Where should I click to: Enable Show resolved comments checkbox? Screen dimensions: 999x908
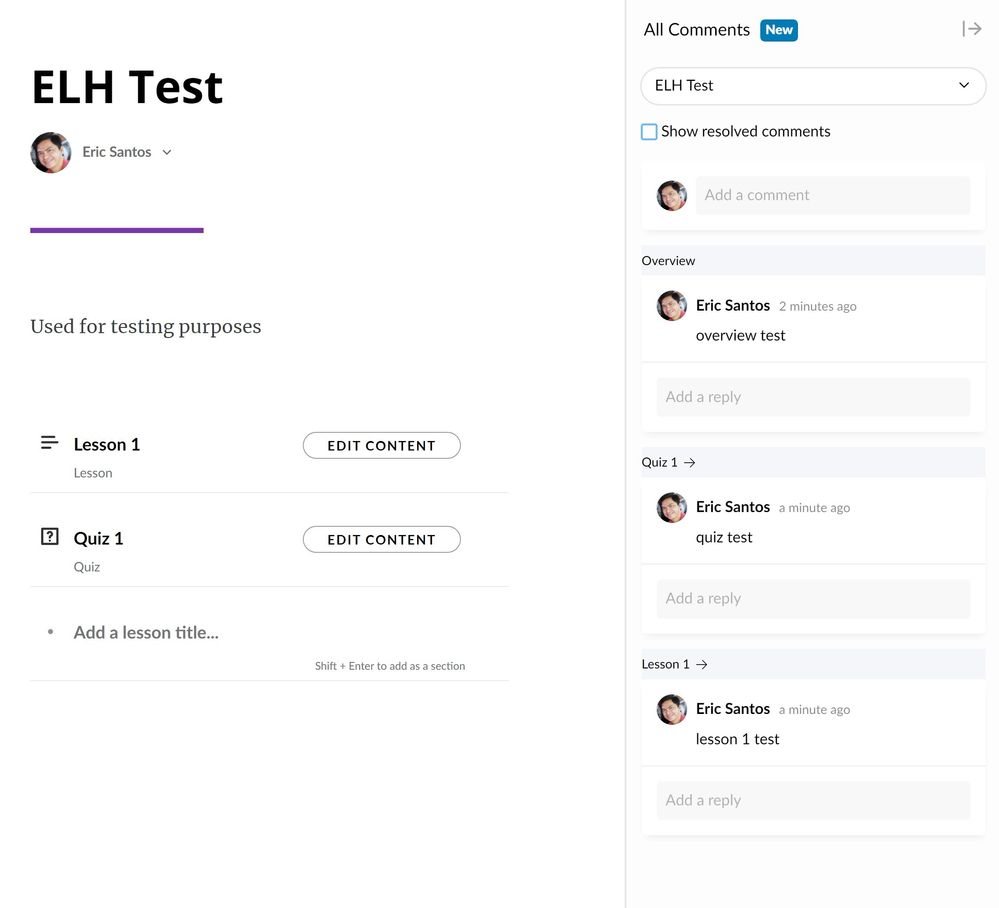650,132
